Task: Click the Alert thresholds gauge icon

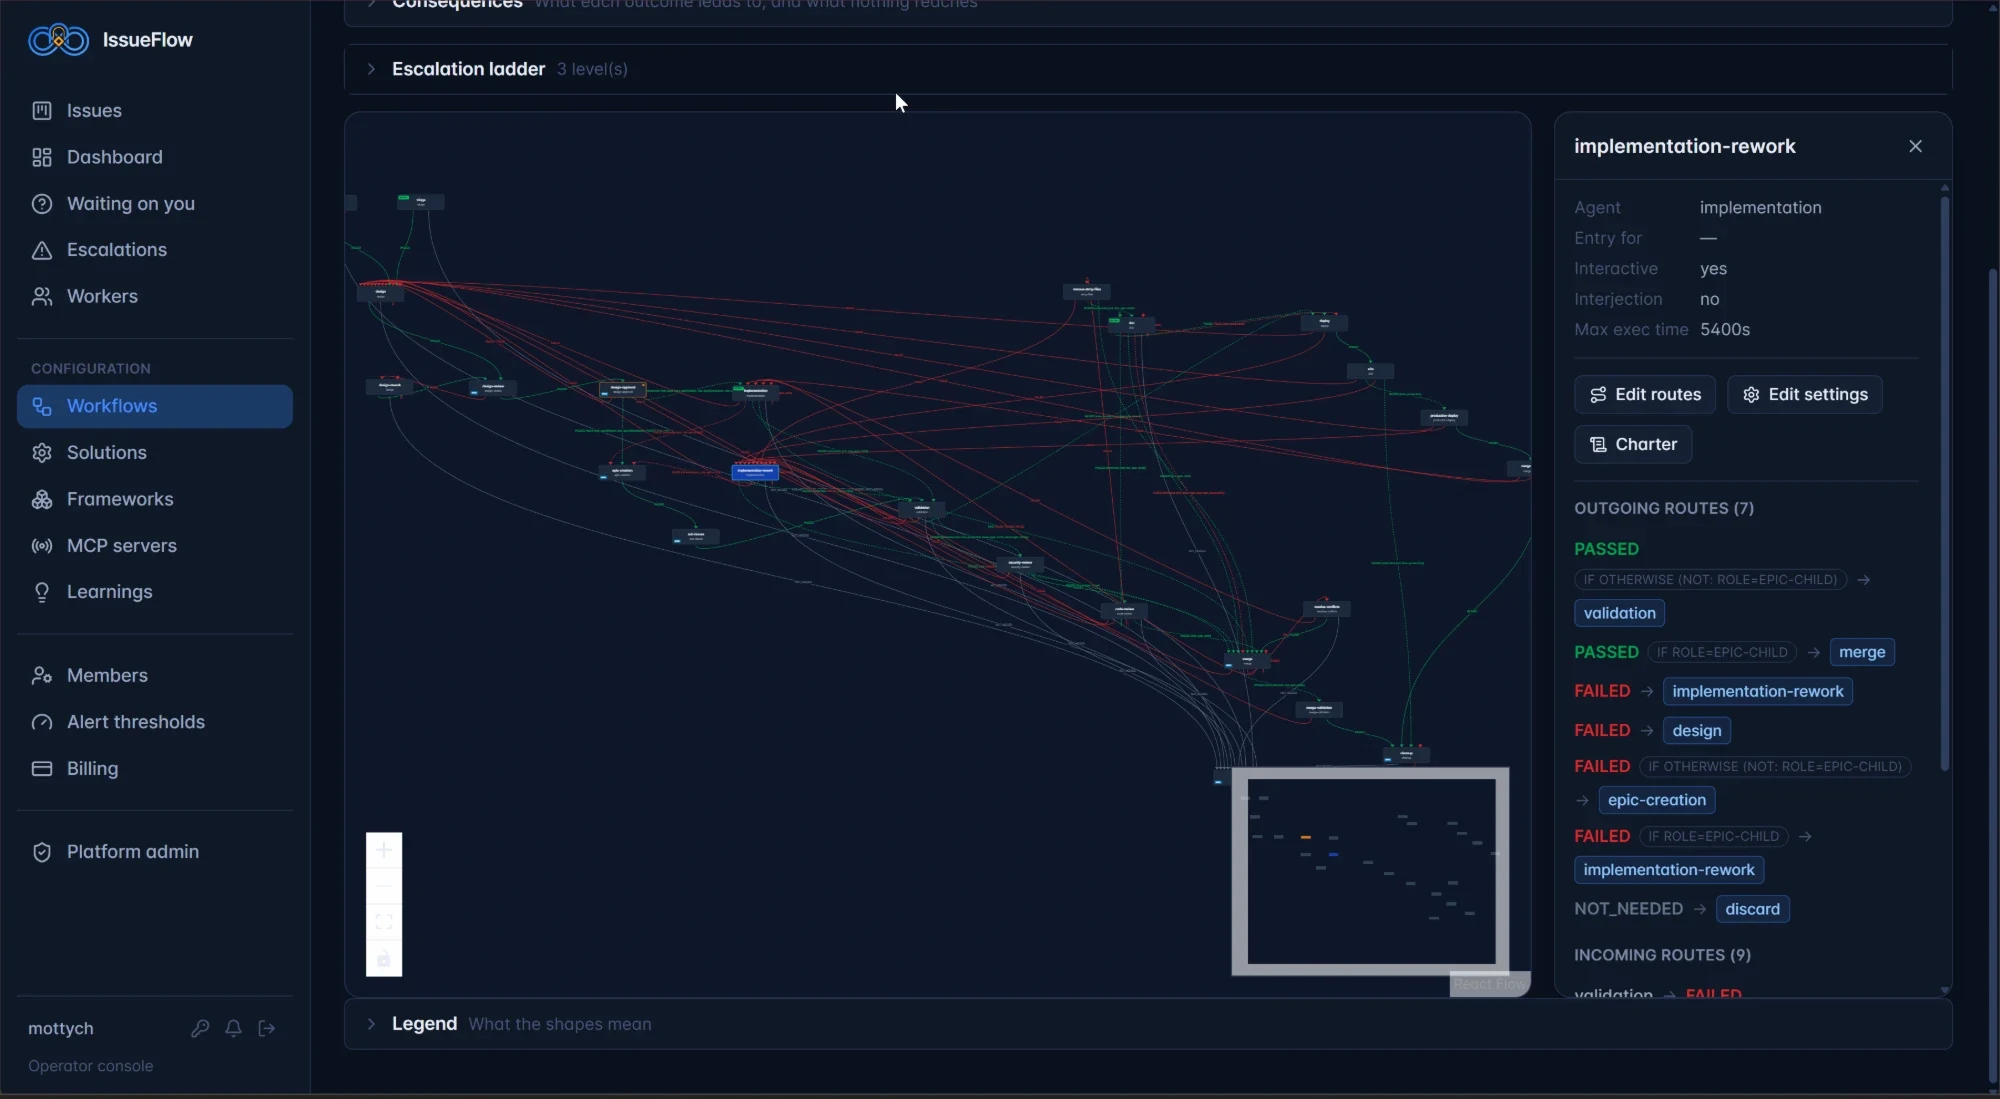Action: pos(42,723)
